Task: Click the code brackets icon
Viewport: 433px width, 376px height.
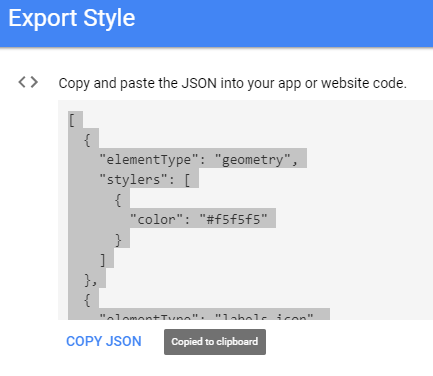Action: (28, 82)
